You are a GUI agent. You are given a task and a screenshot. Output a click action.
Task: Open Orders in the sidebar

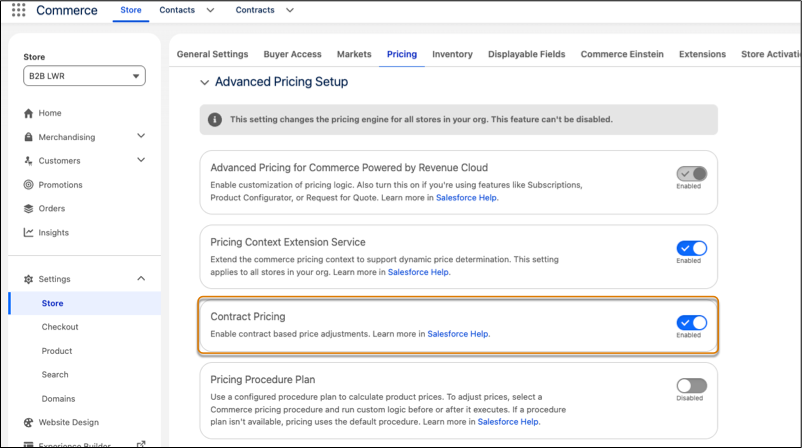pos(52,209)
